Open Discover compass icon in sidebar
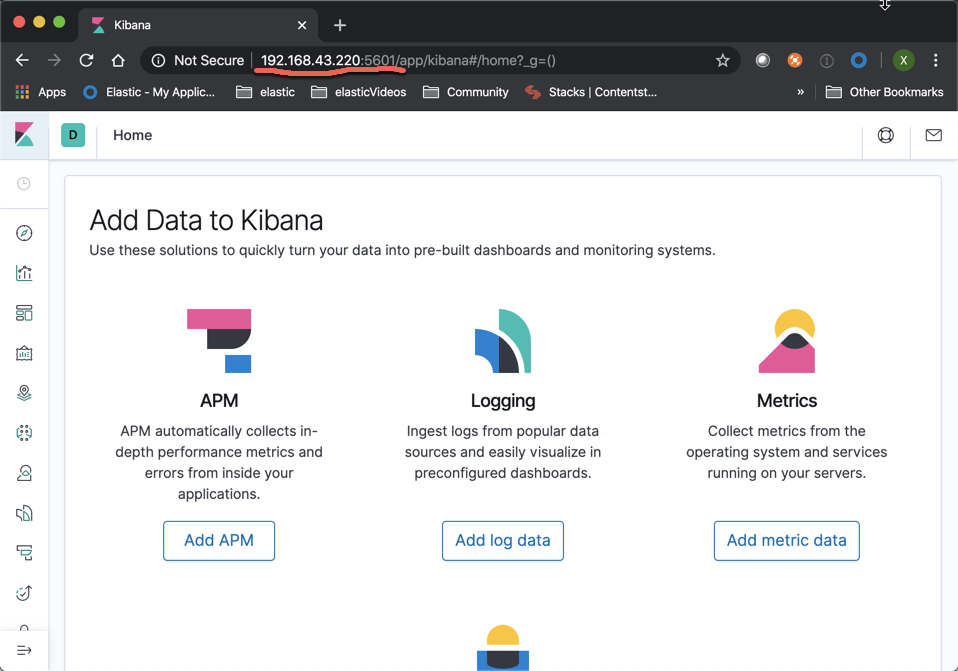Screen dimensions: 958x671 point(24,233)
